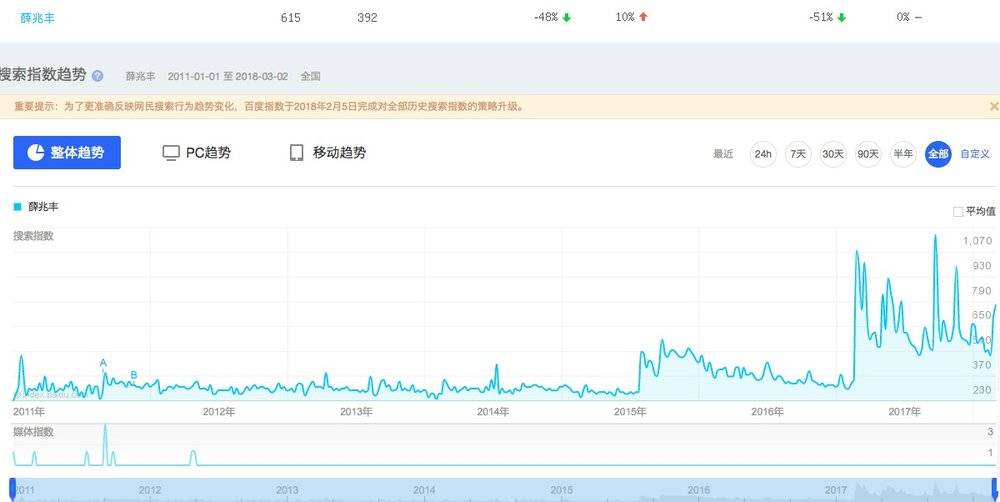Click the 1,070 axis value
Viewport: 1000px width, 502px height.
point(978,240)
